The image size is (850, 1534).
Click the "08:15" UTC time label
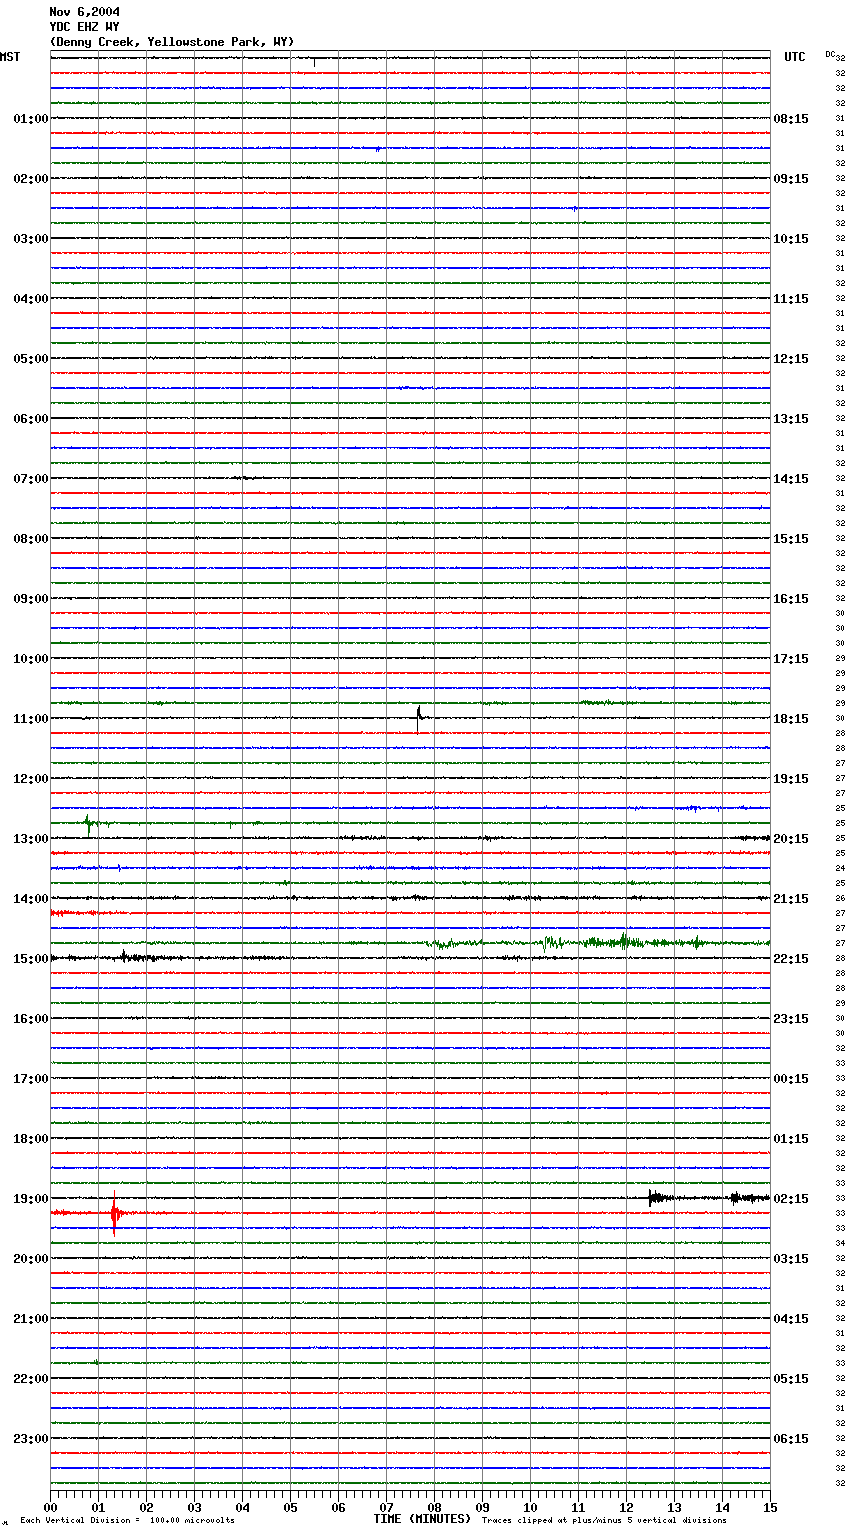791,119
